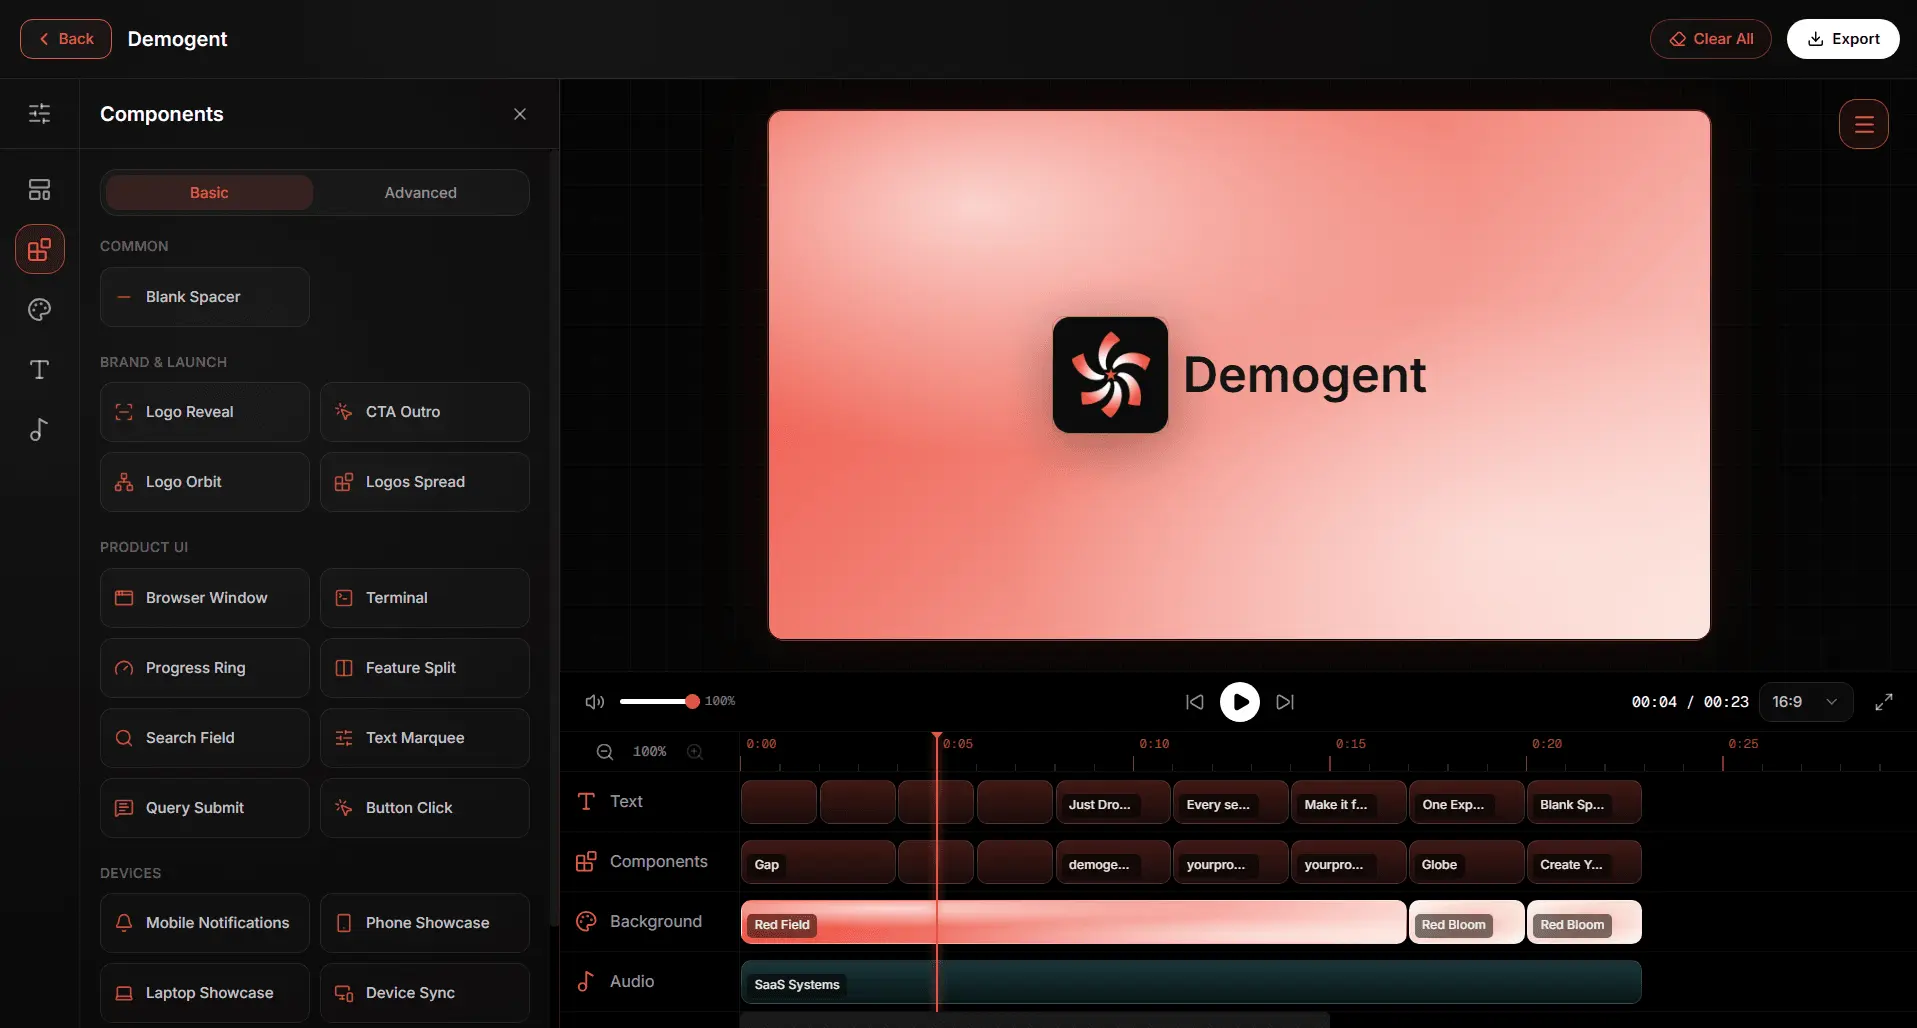Select the Components sidebar icon
Viewport: 1917px width, 1028px height.
[40, 249]
